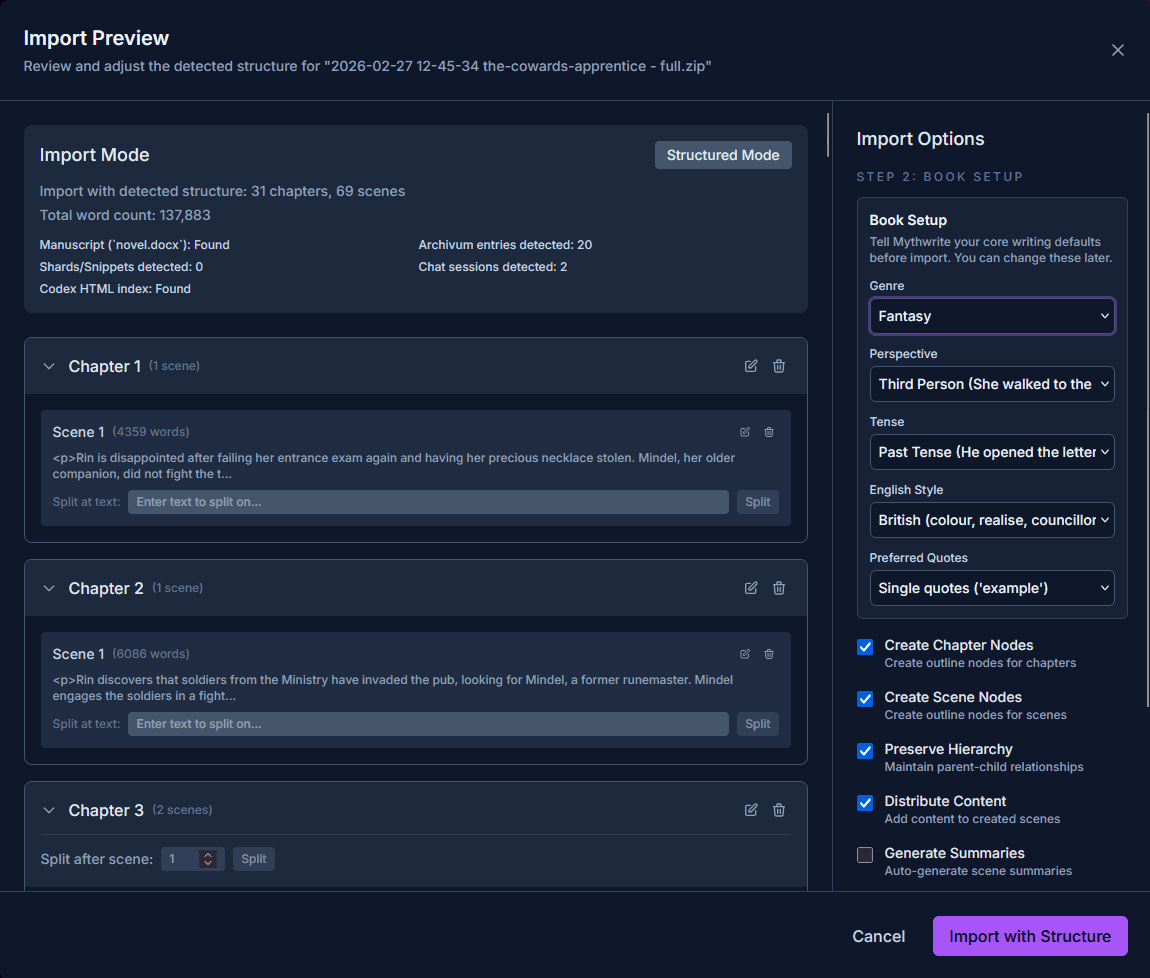The width and height of the screenshot is (1150, 978).
Task: Edit Chapter 3 title icon
Action: (750, 810)
